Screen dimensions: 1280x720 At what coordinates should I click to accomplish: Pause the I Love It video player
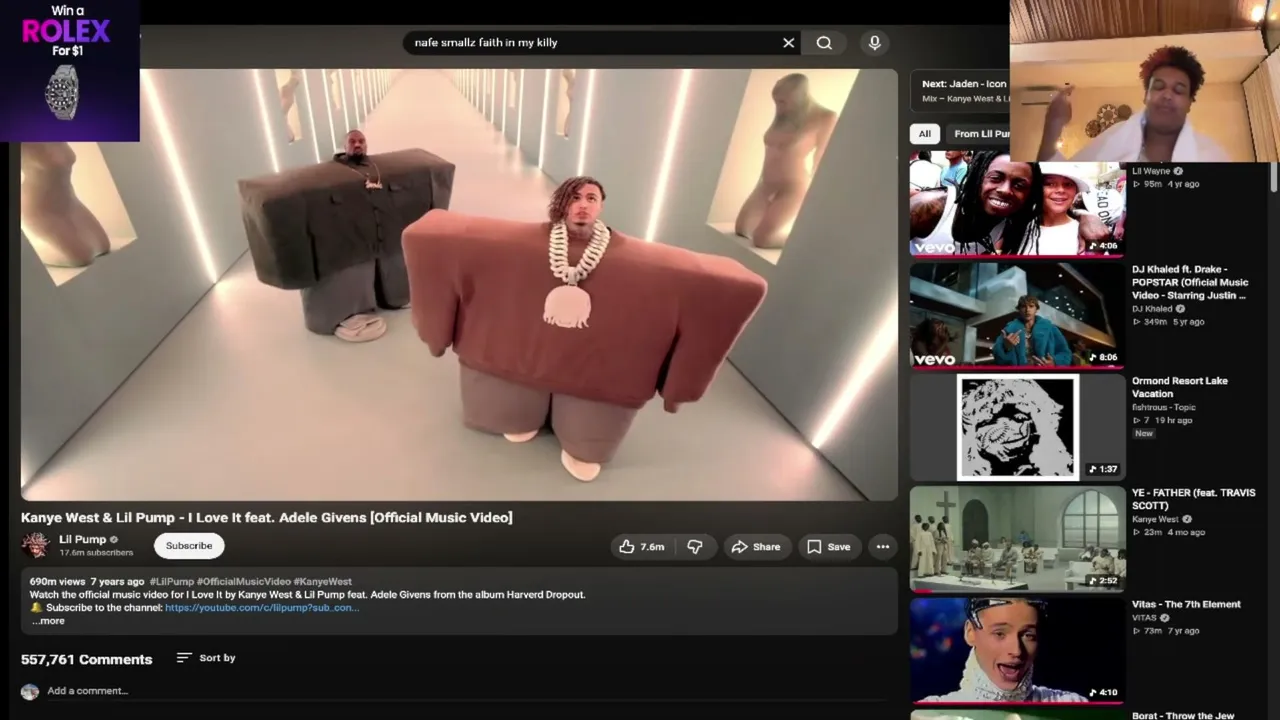point(459,285)
